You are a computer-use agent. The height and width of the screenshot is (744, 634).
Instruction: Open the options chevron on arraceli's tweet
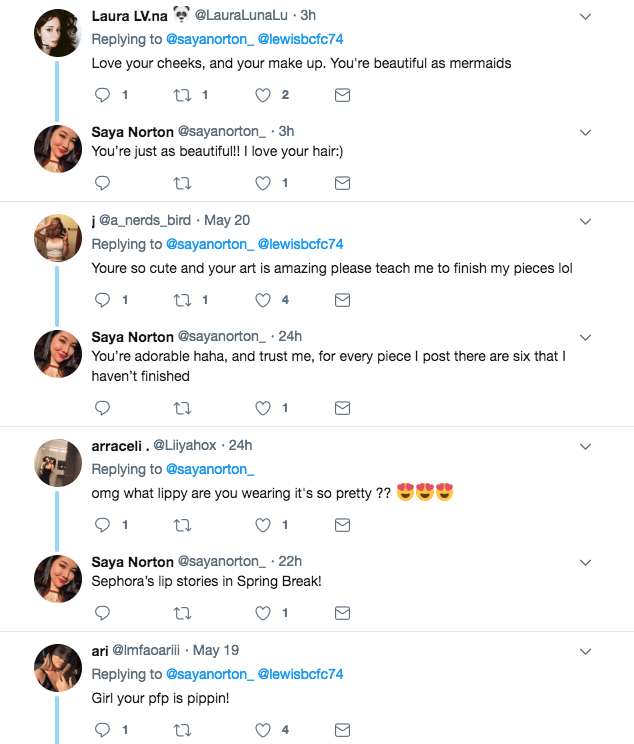pyautogui.click(x=586, y=446)
